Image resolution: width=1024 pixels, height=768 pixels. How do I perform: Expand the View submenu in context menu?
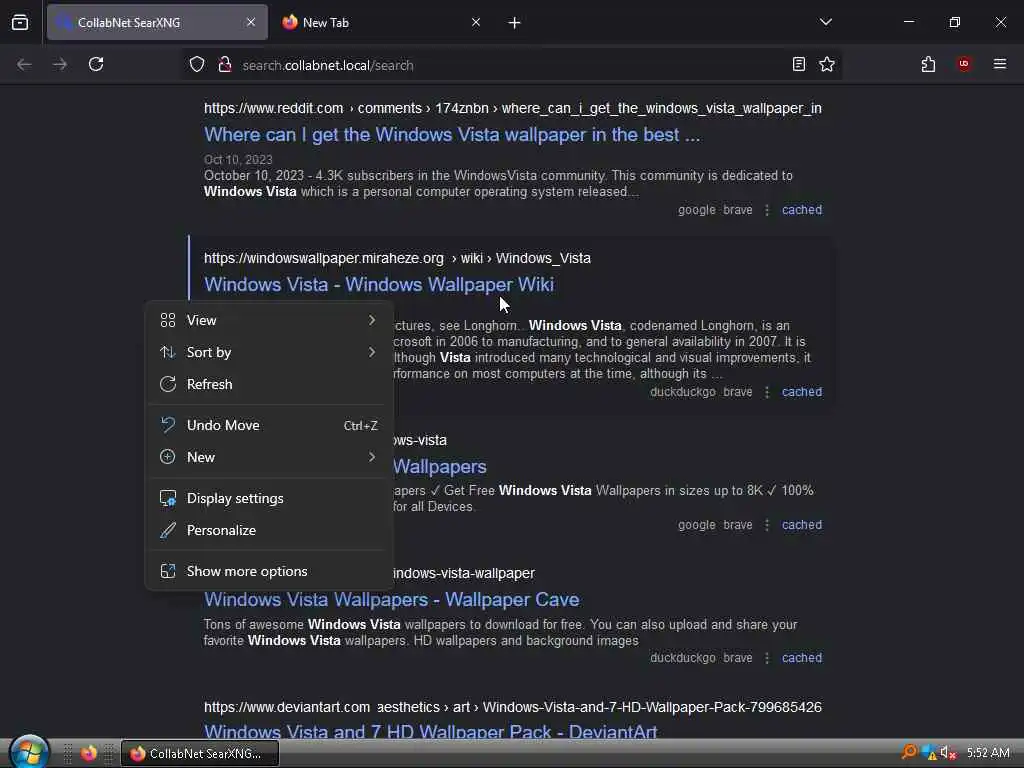[268, 320]
